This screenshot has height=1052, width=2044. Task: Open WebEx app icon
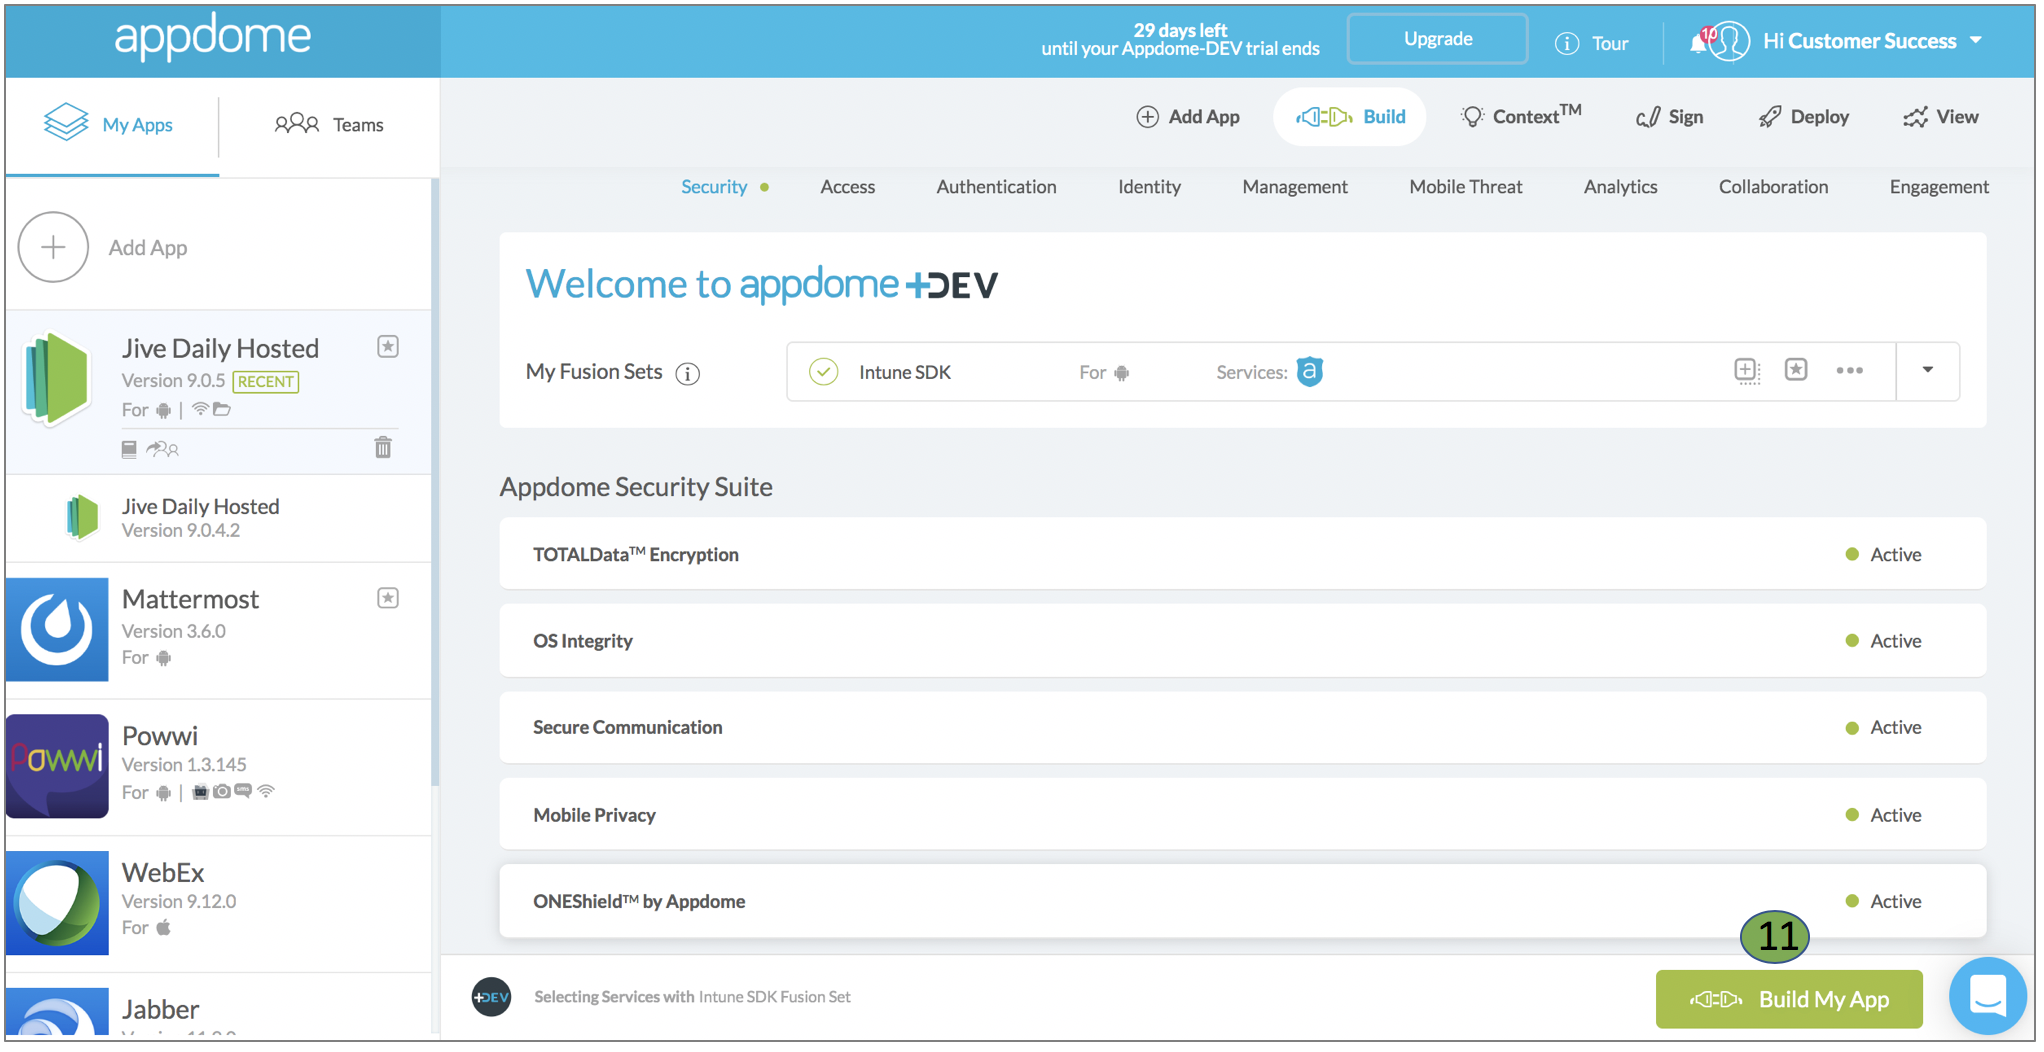coord(57,903)
